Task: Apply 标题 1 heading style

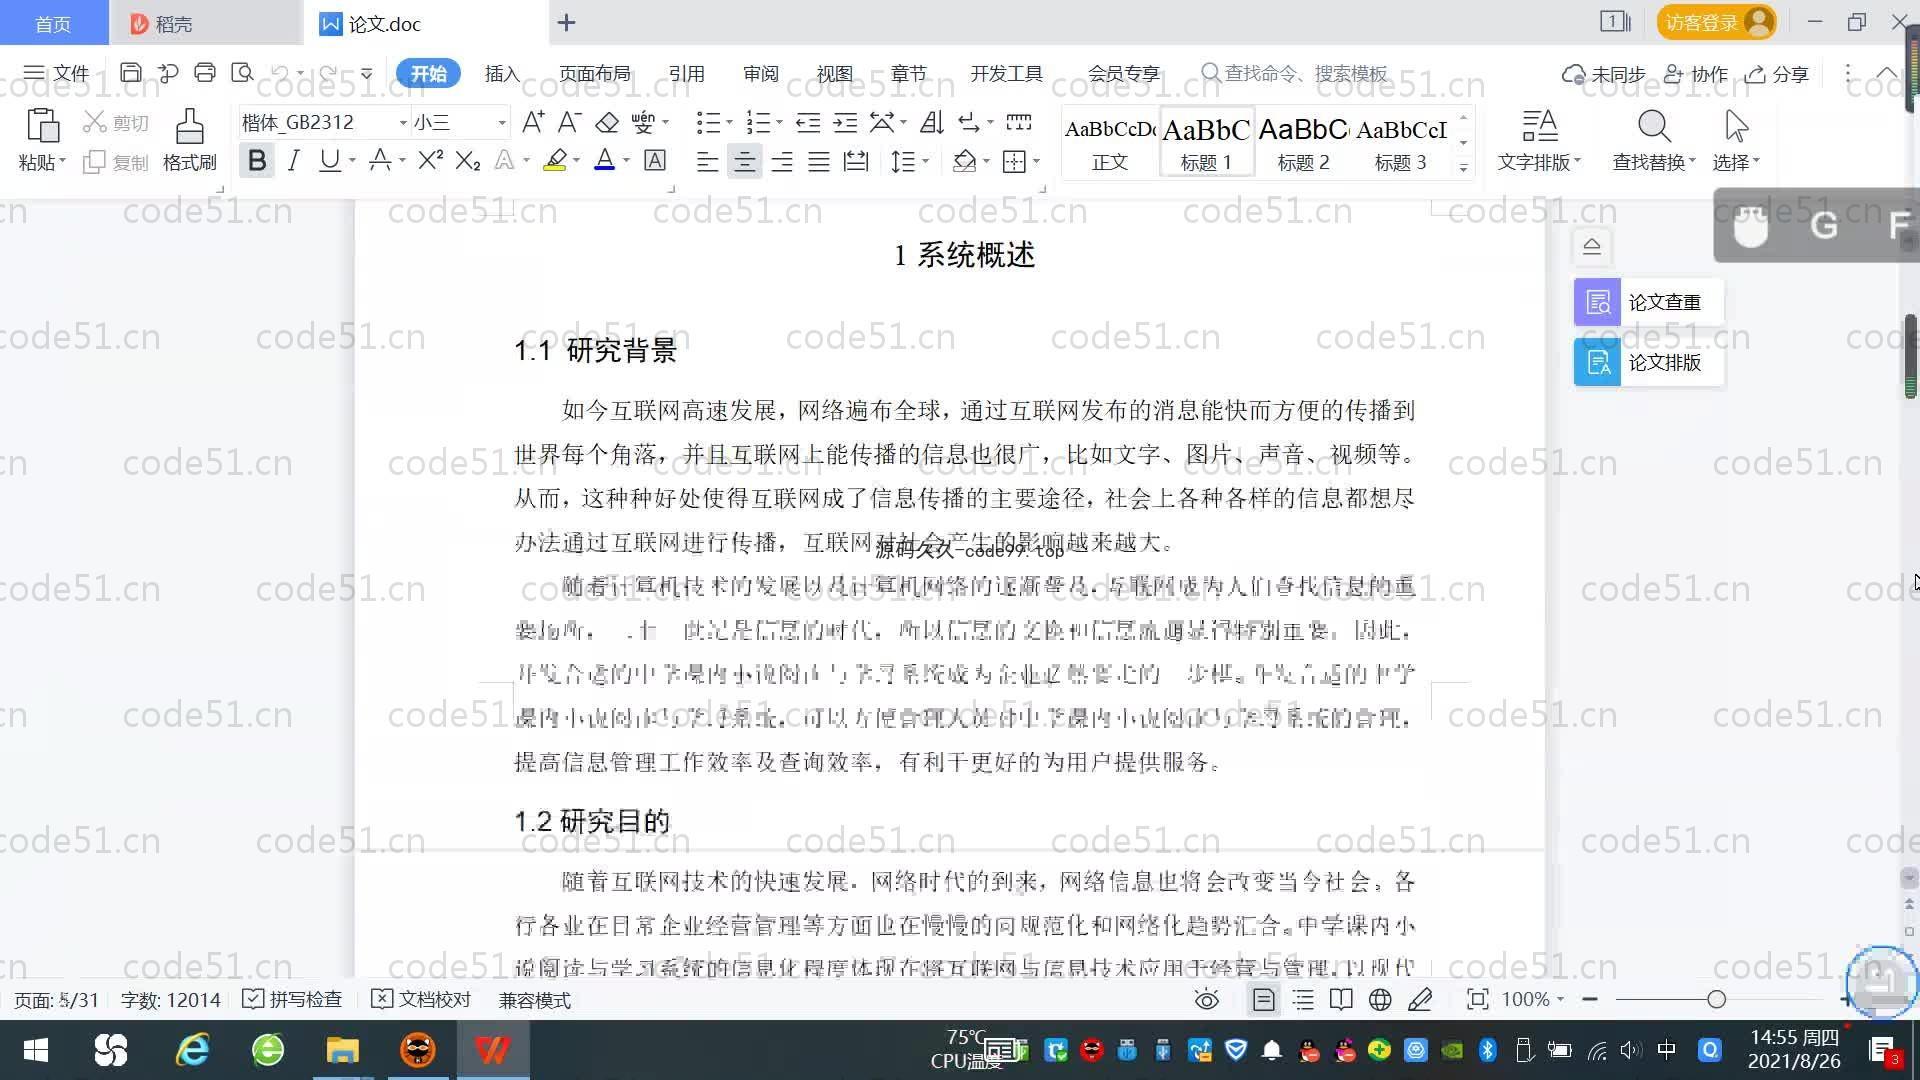Action: pos(1206,143)
